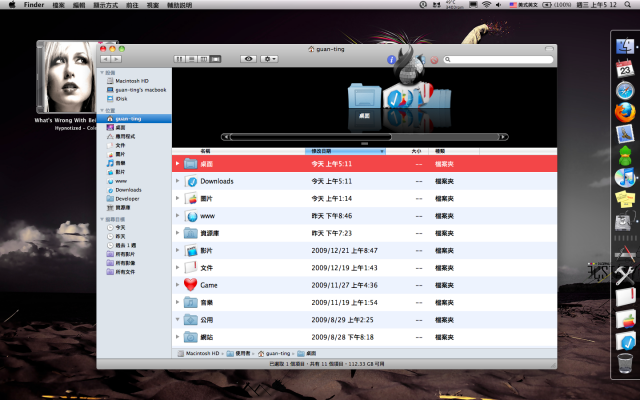Open the 輔助說明 menu
640x400 pixels.
click(179, 5)
